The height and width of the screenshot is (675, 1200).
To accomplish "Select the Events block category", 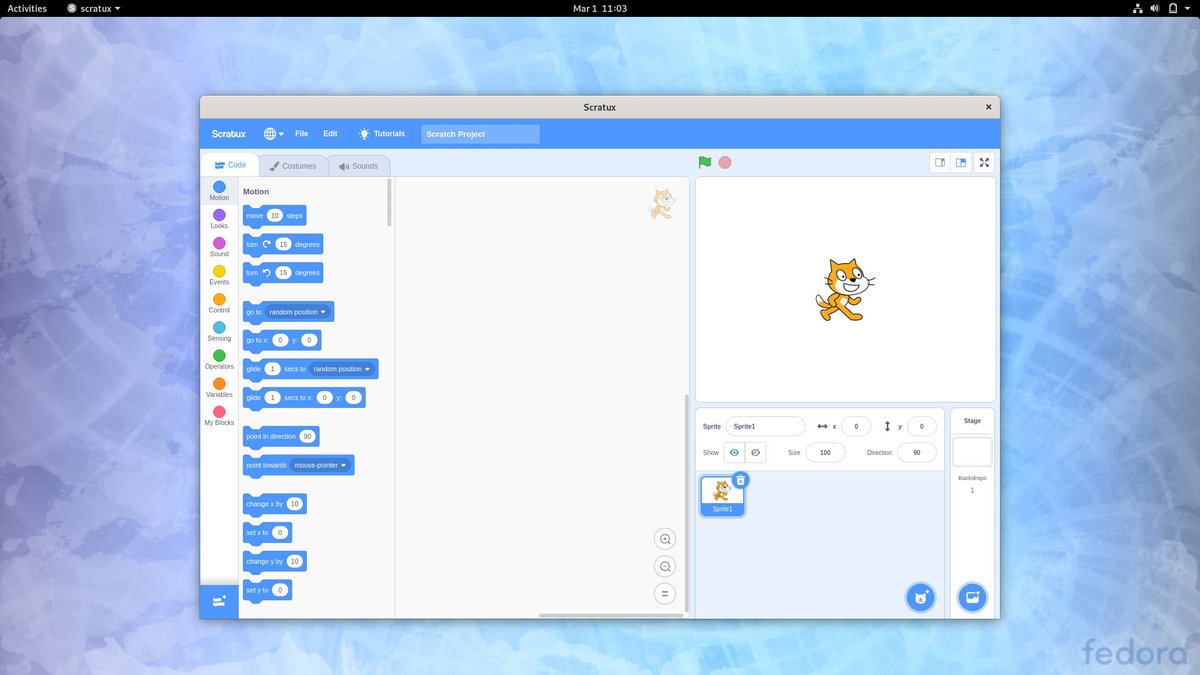I will tap(219, 275).
